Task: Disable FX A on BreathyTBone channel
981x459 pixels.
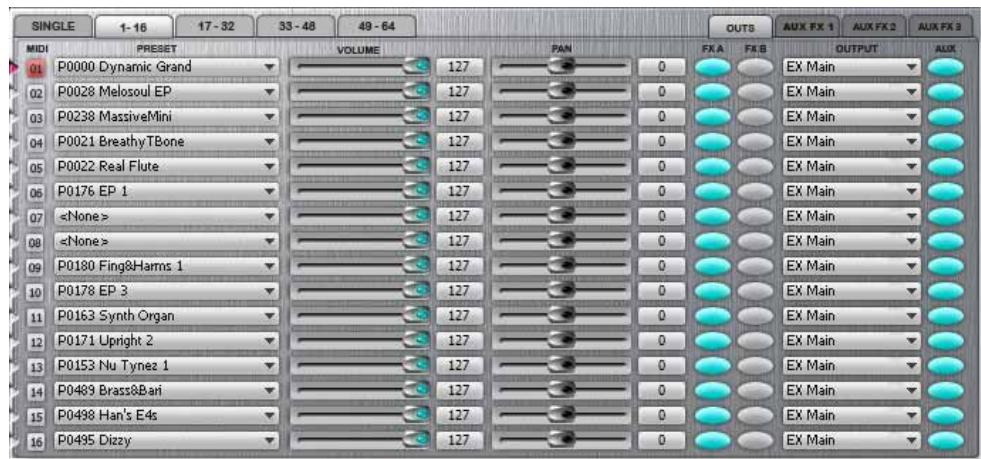Action: pos(713,143)
